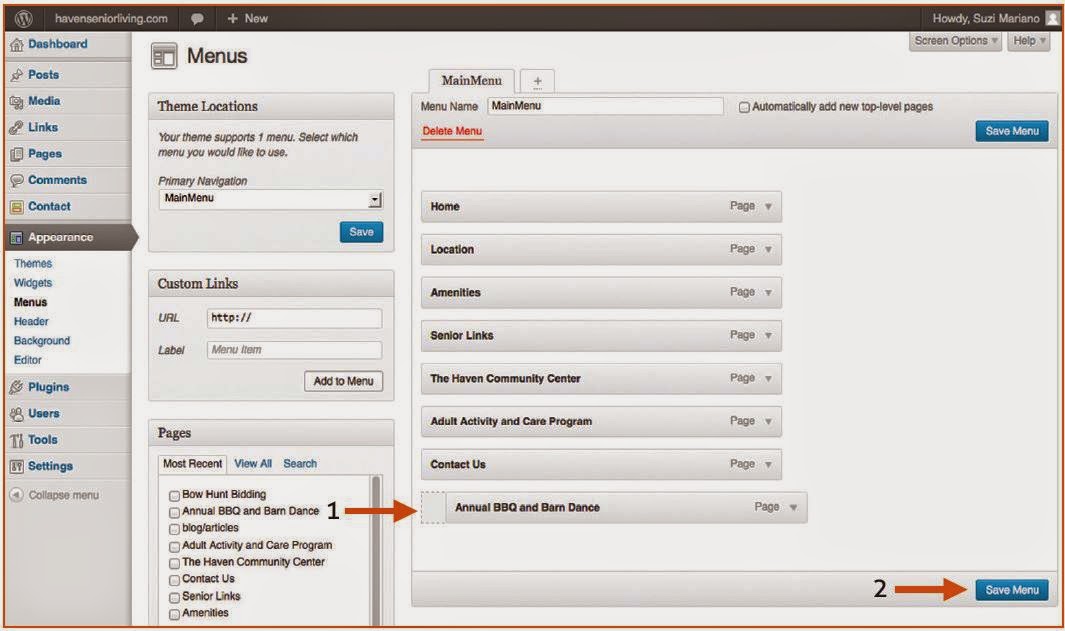Switch to Search pages tab
1065x631 pixels.
pos(300,464)
